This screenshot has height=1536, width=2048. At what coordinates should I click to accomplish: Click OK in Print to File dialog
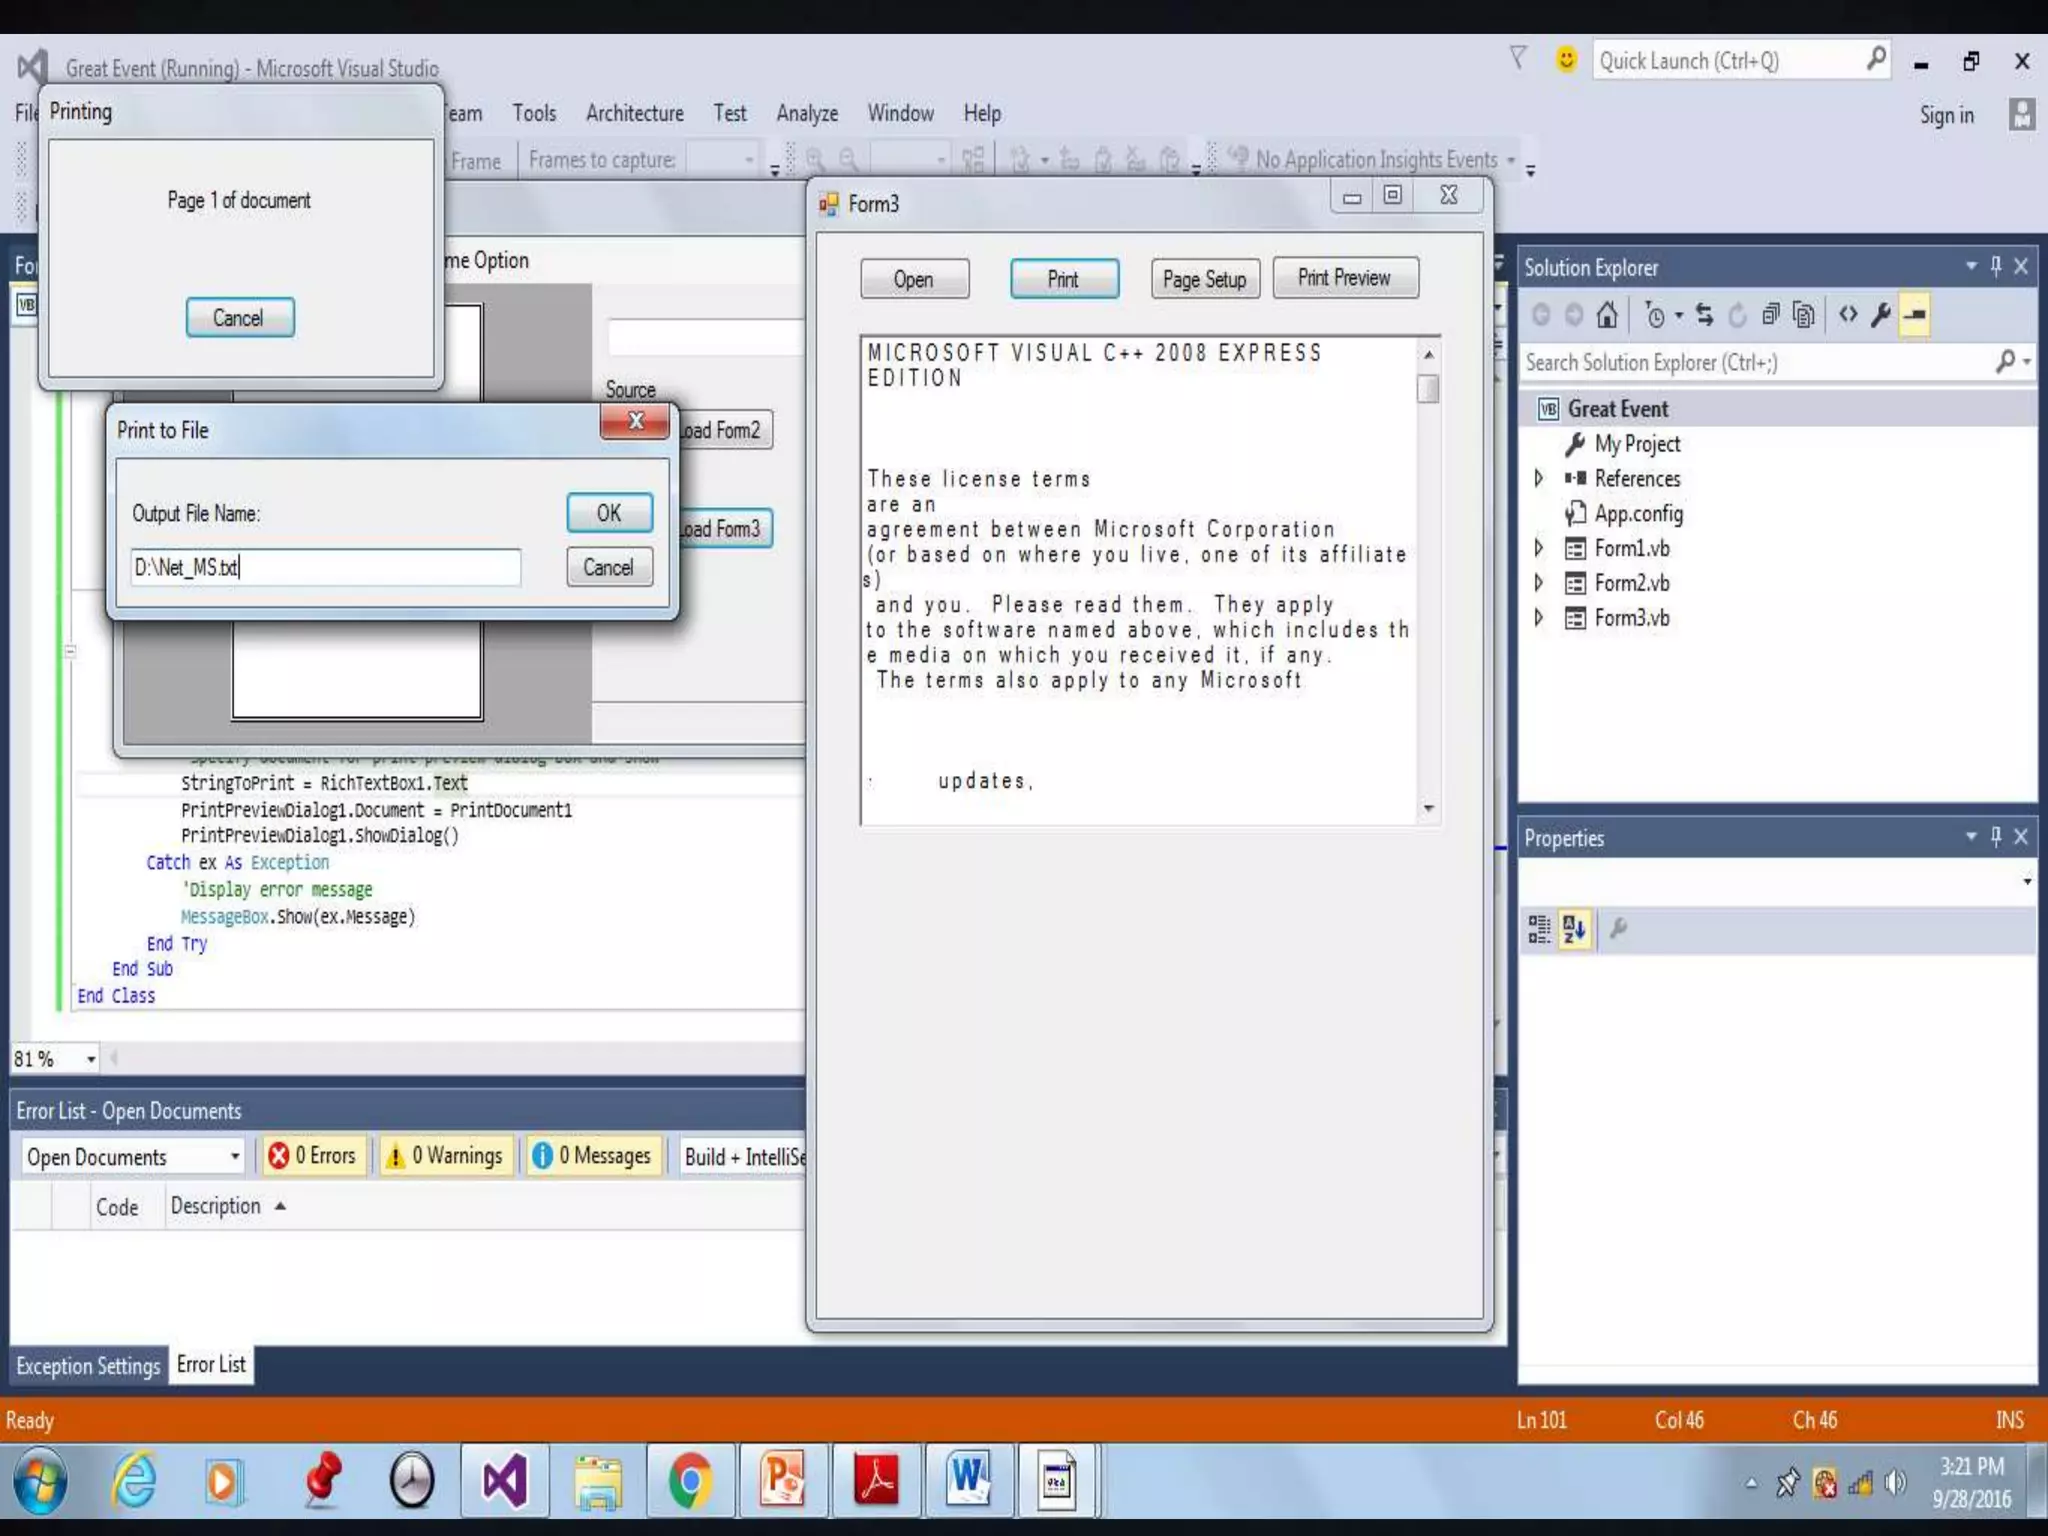pyautogui.click(x=609, y=513)
